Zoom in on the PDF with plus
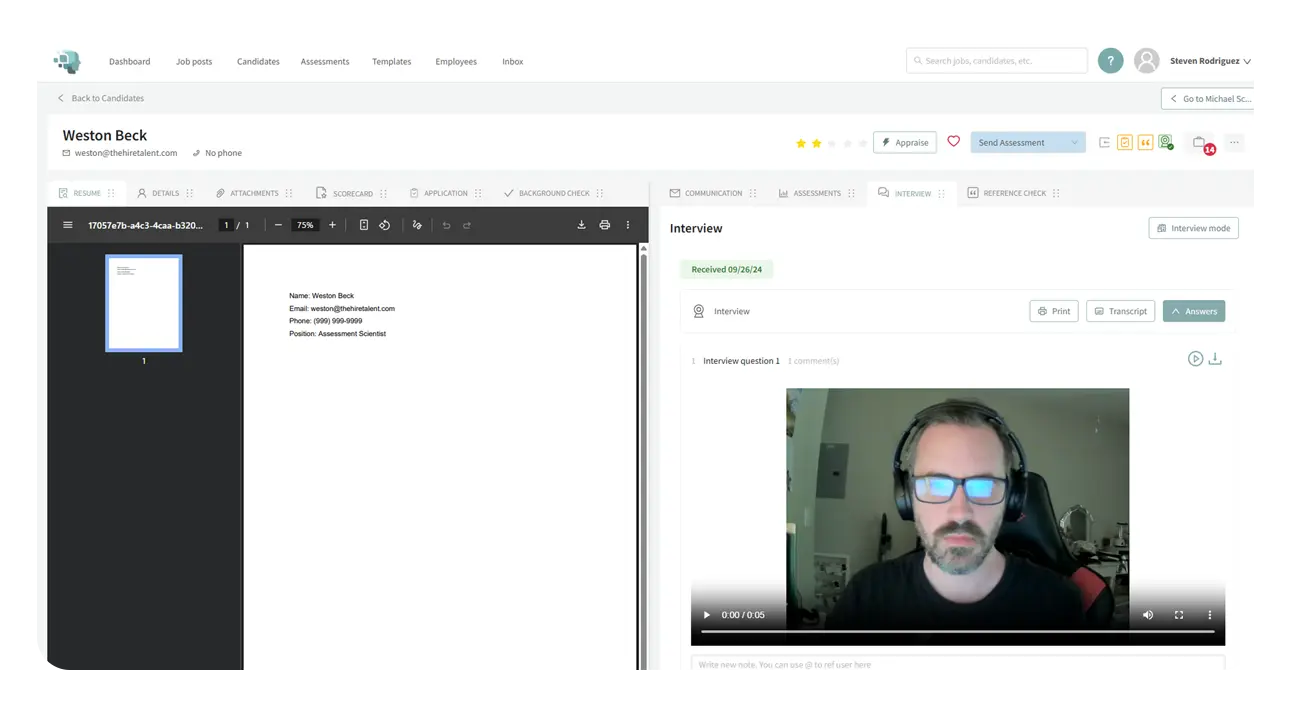Screen dimensions: 1297x725 coord(333,225)
